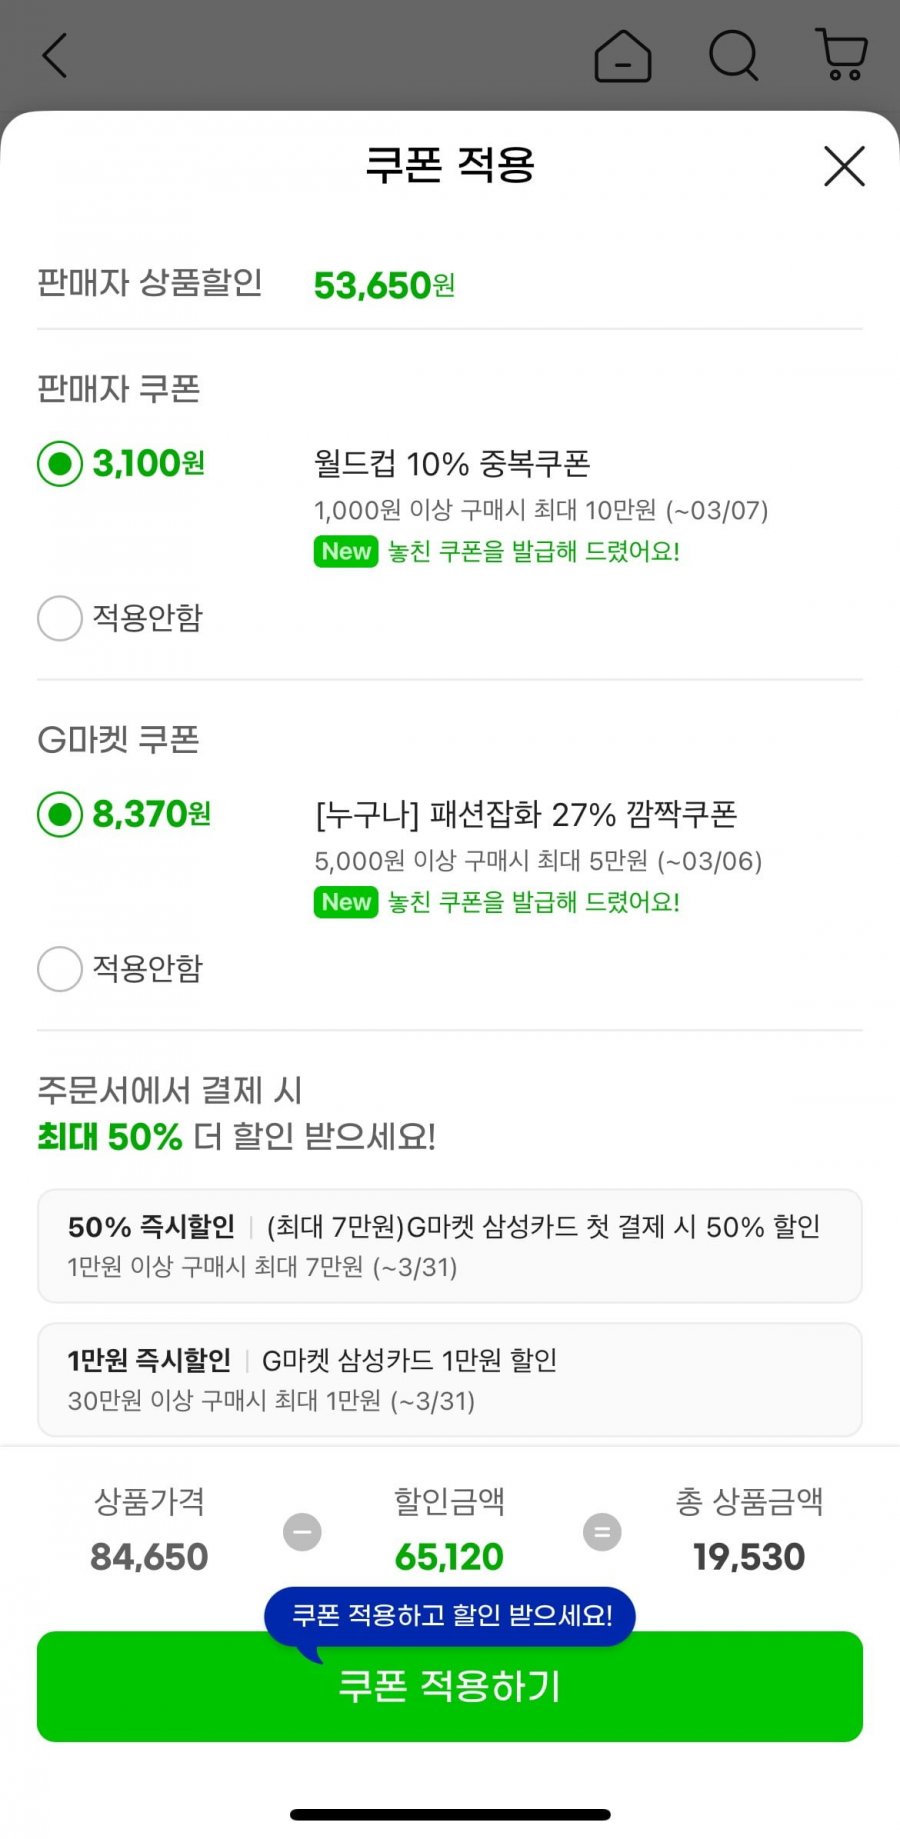Tap the equals circle icon in summary

(602, 1532)
